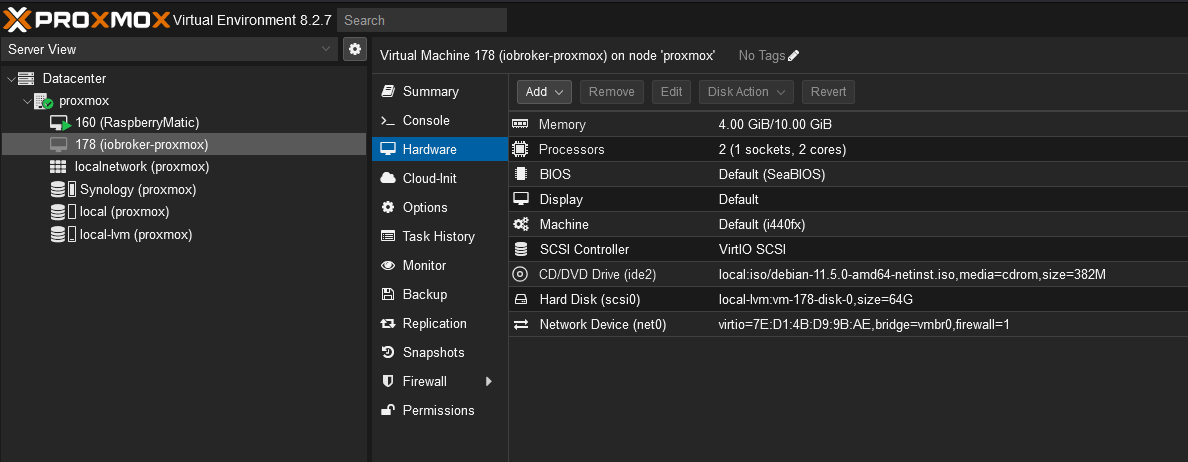Open the Disk Action dropdown
The width and height of the screenshot is (1188, 462).
tap(746, 92)
